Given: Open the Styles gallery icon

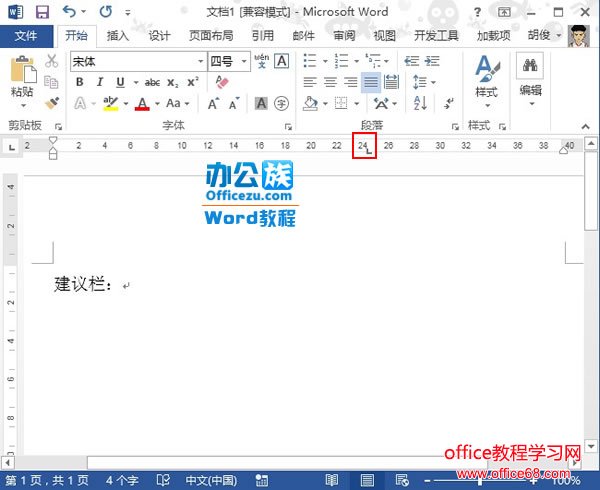Looking at the screenshot, I should pos(487,68).
